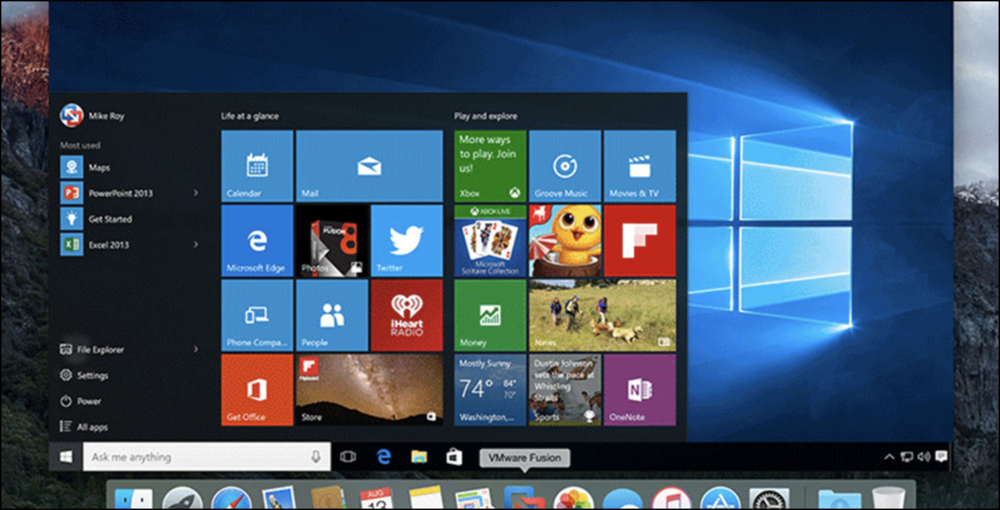This screenshot has height=510, width=1000.
Task: Expand the Excel 2013 jump list arrow
Action: coord(196,244)
